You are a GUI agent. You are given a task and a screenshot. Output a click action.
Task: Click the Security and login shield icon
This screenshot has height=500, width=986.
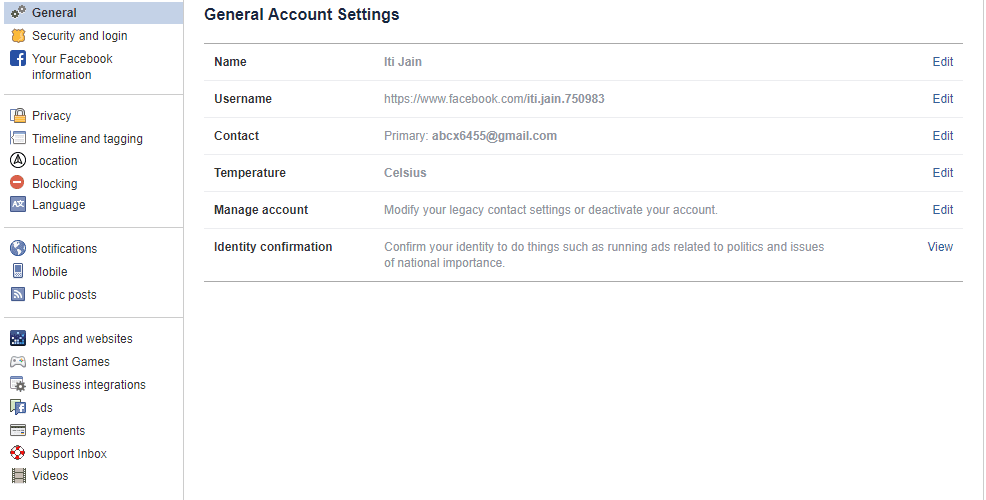pos(18,35)
